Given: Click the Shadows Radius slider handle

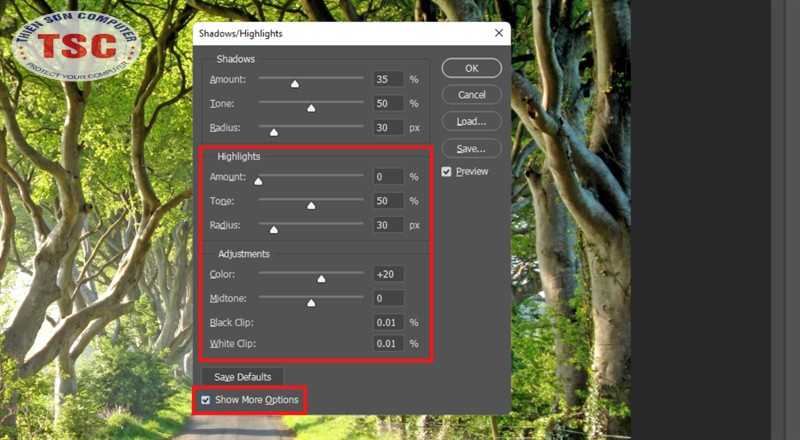Looking at the screenshot, I should point(273,132).
